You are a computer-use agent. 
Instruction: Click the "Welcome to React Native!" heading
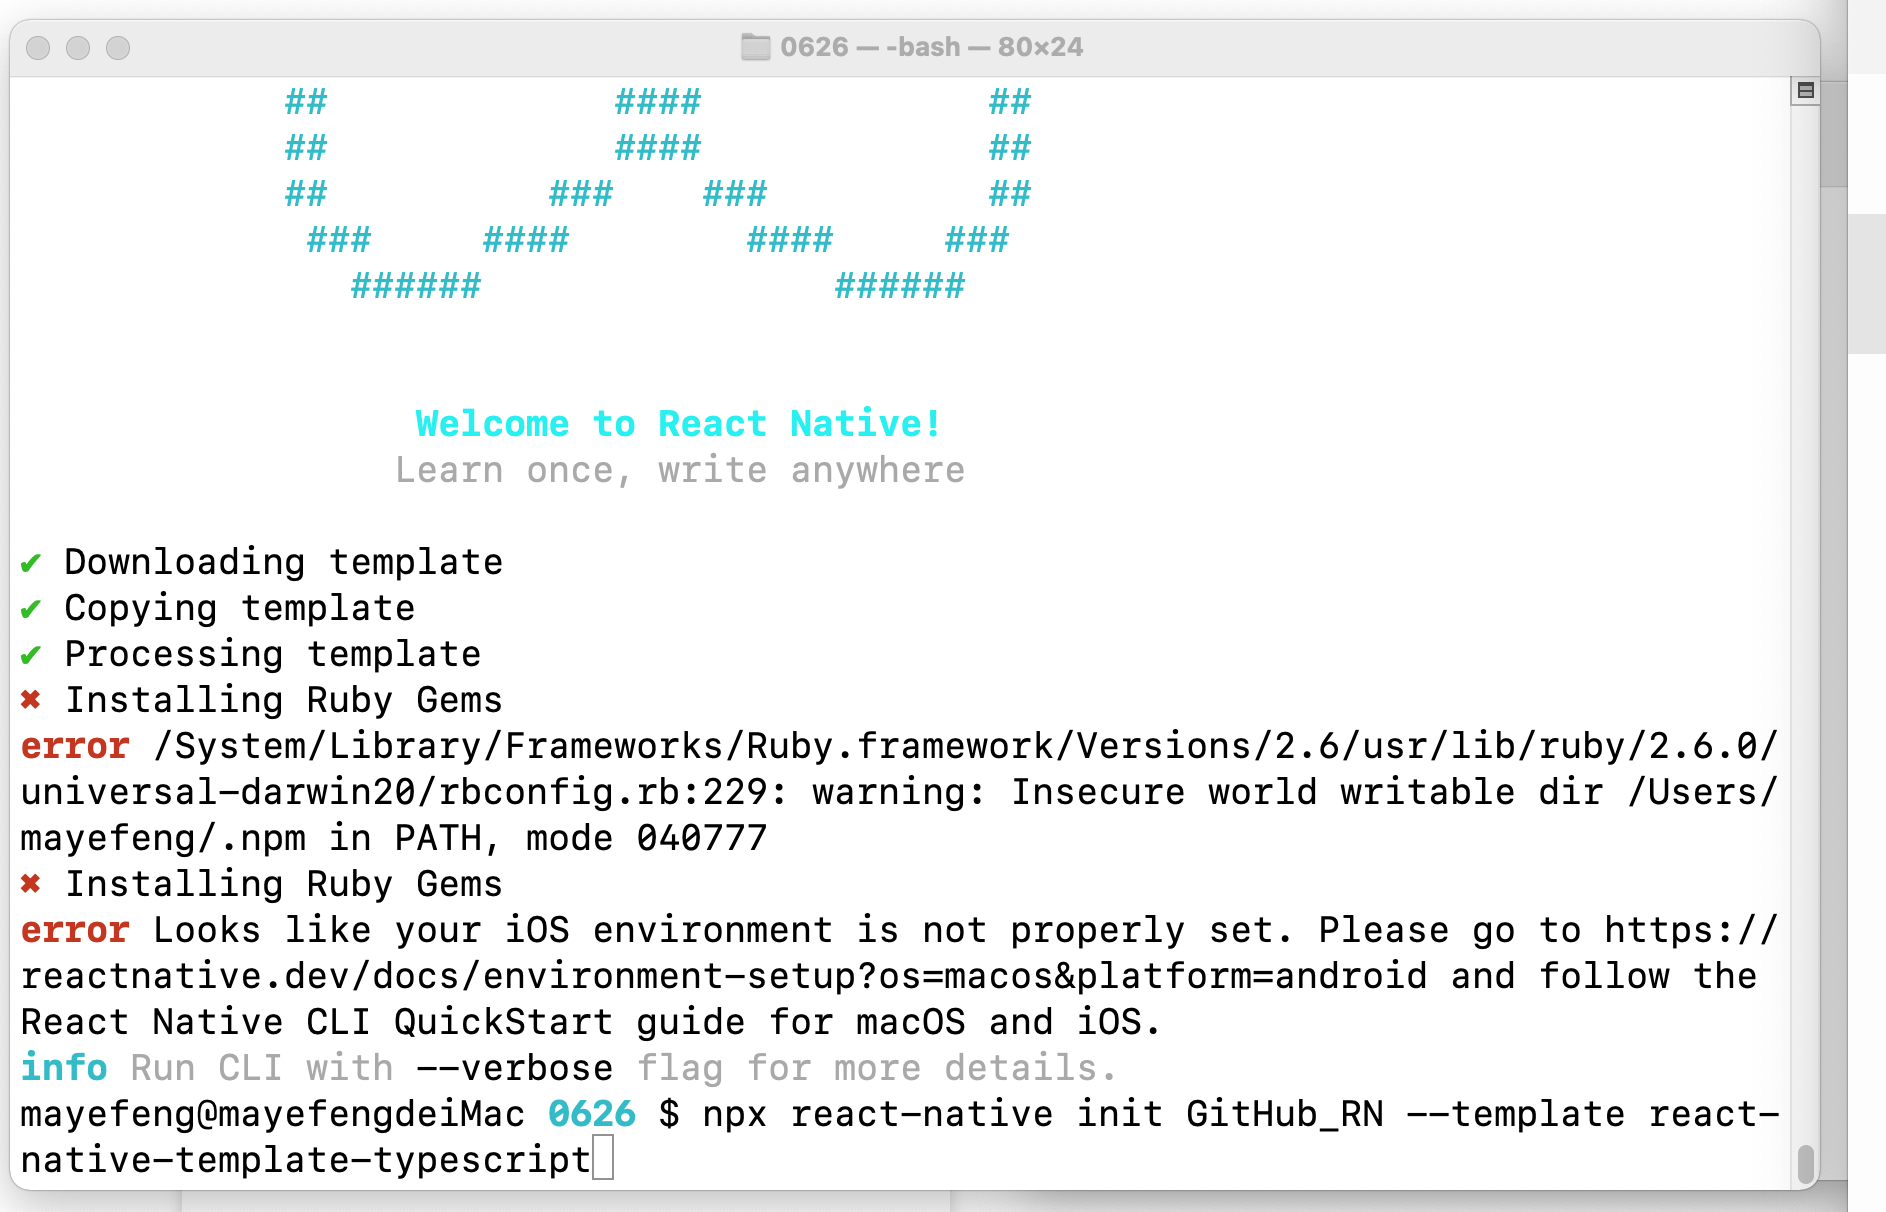[x=678, y=423]
